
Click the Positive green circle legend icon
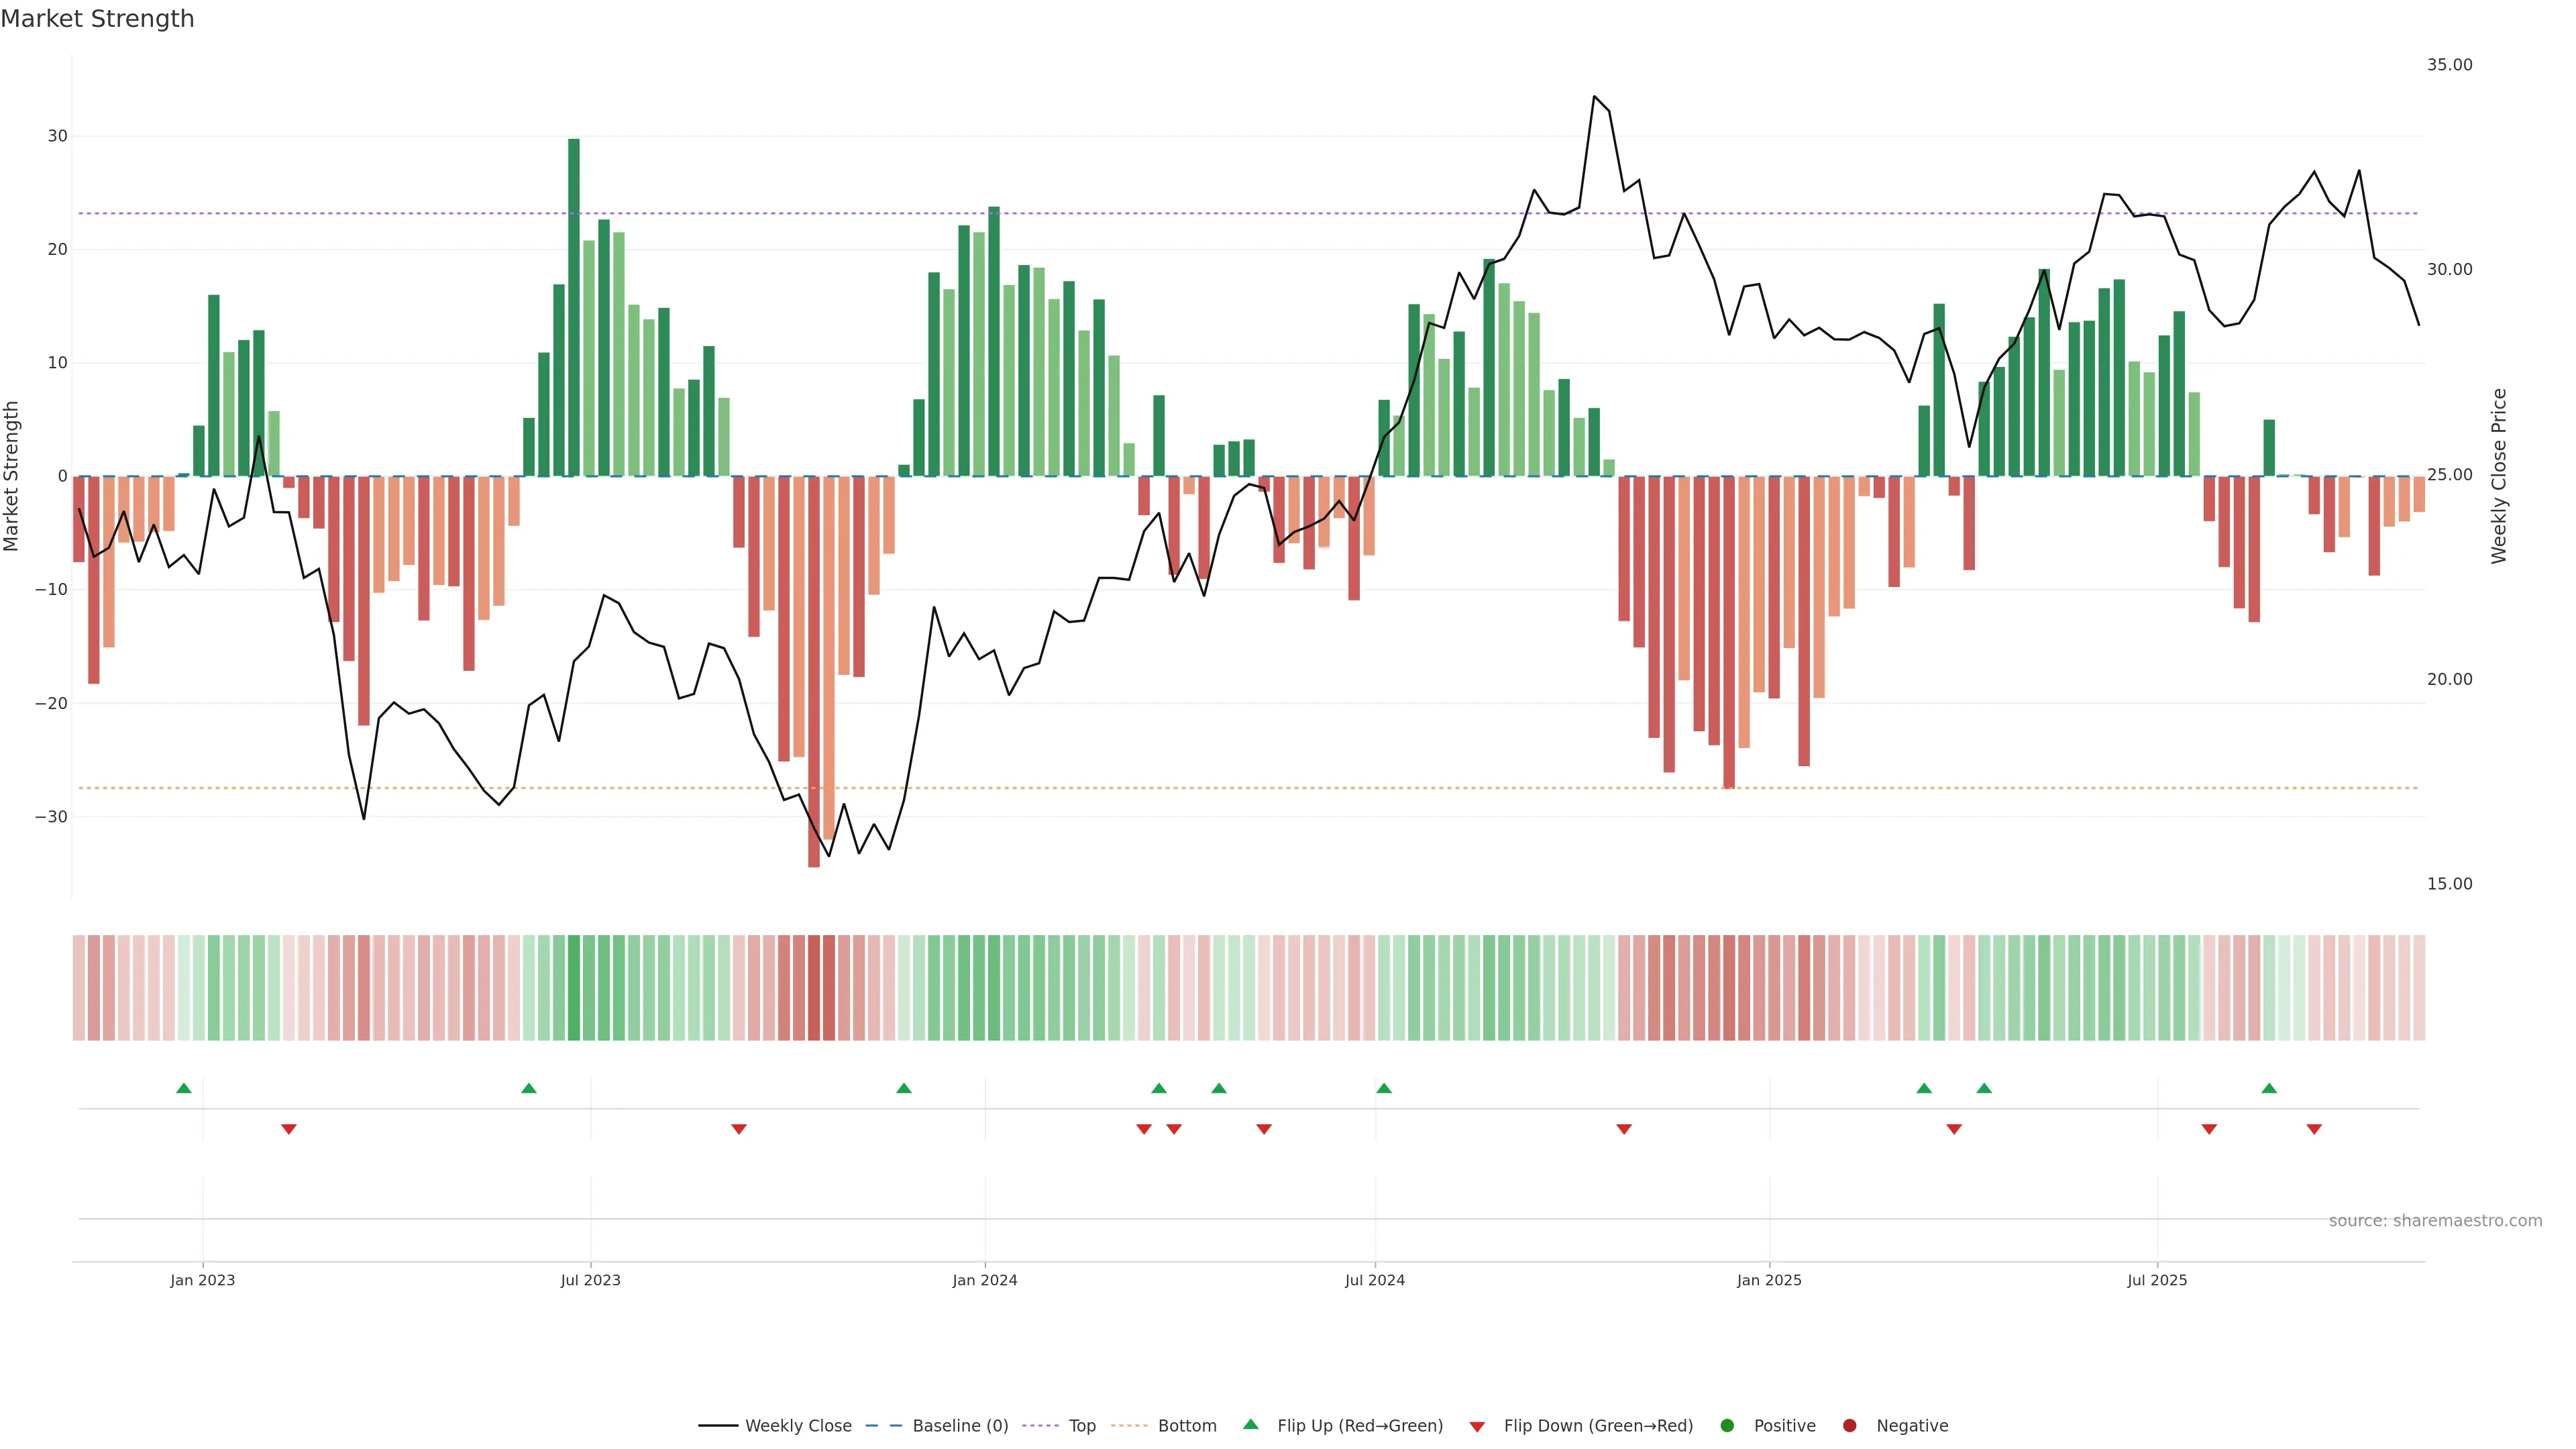(1727, 1425)
